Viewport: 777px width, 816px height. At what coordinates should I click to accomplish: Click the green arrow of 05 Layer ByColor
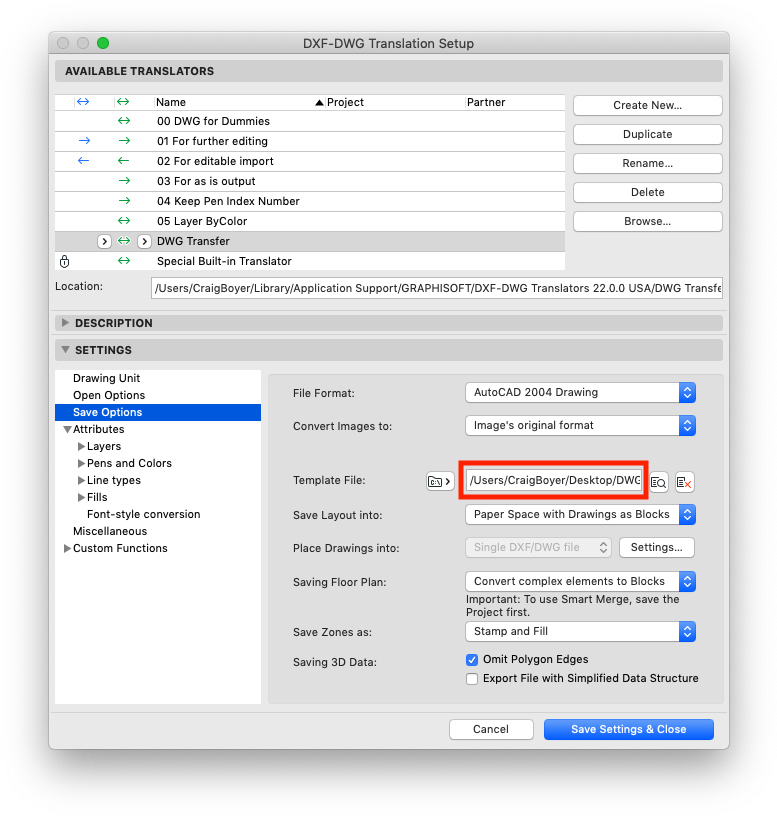point(124,221)
